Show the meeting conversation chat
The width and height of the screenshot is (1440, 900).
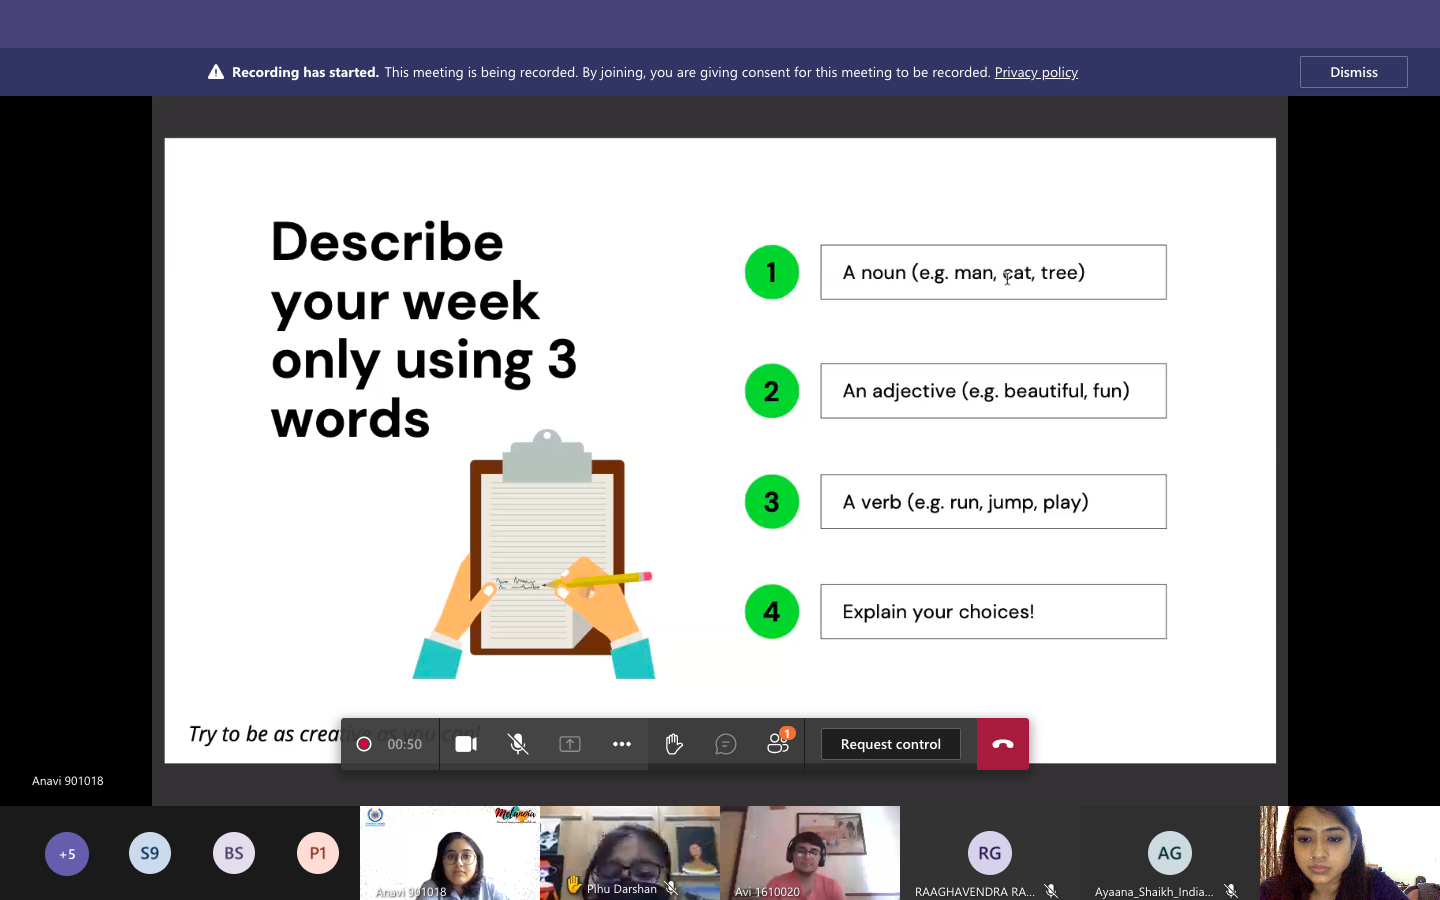point(726,744)
